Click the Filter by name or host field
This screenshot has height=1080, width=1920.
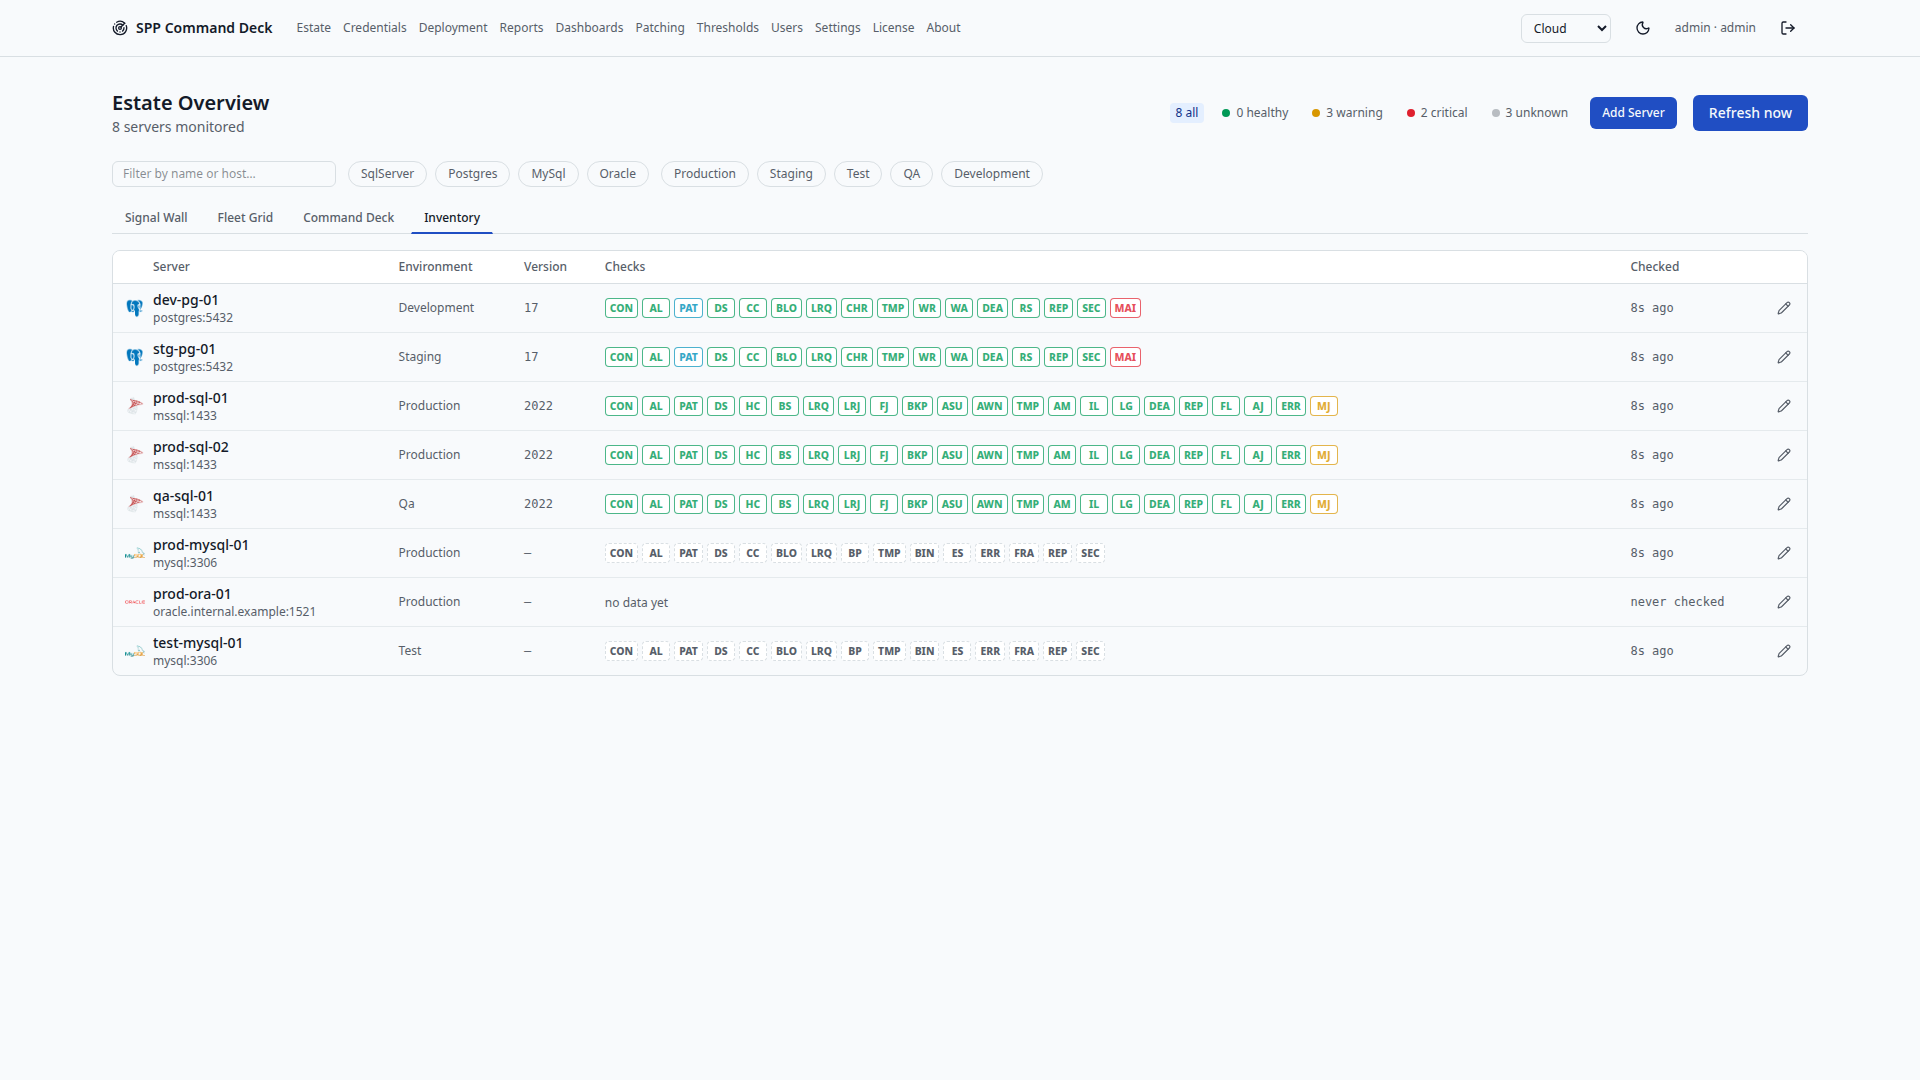(224, 174)
